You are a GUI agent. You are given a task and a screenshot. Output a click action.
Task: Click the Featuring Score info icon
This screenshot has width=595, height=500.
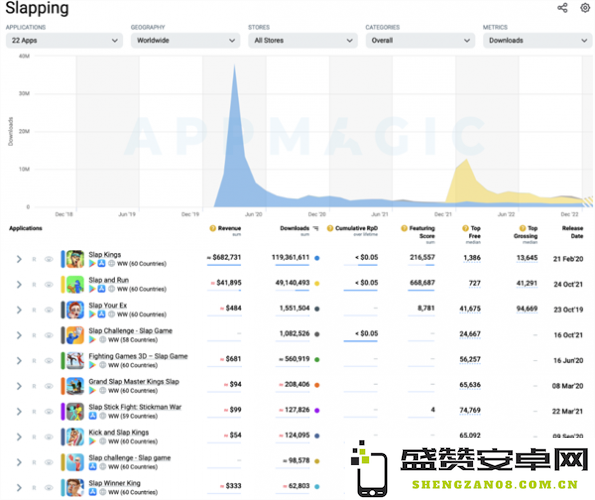(404, 228)
